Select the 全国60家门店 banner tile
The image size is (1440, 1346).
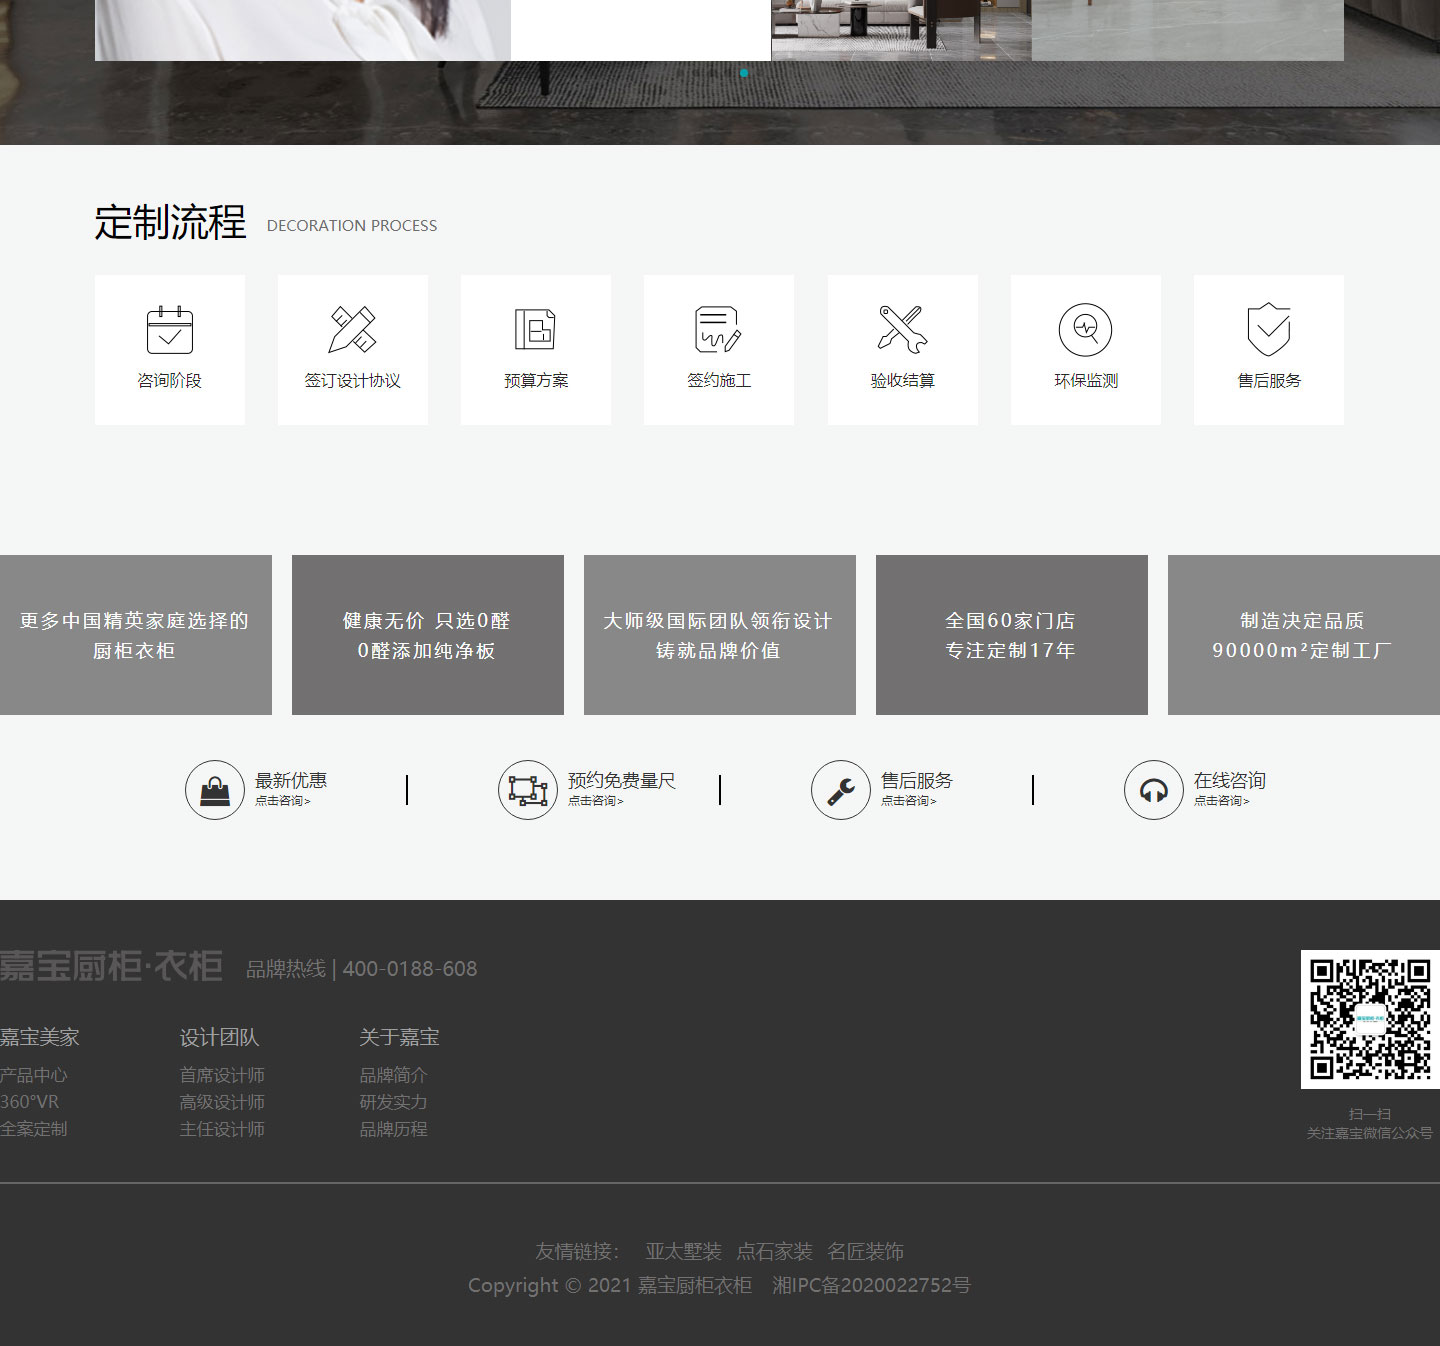pos(1011,635)
